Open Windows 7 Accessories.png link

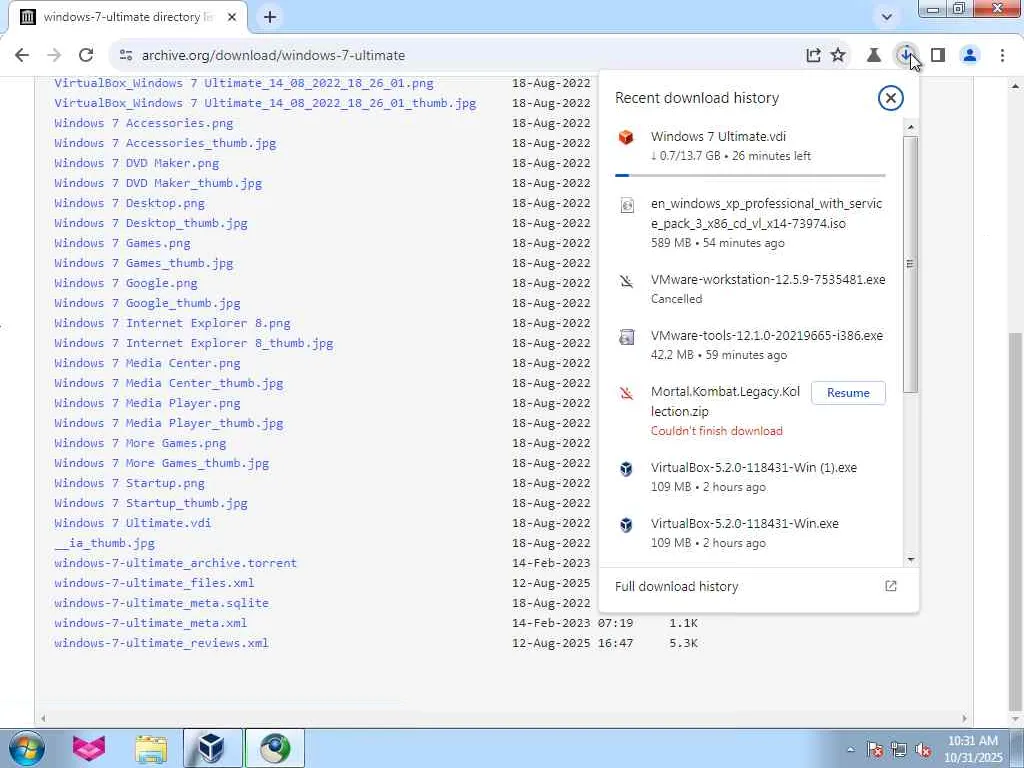pyautogui.click(x=144, y=123)
